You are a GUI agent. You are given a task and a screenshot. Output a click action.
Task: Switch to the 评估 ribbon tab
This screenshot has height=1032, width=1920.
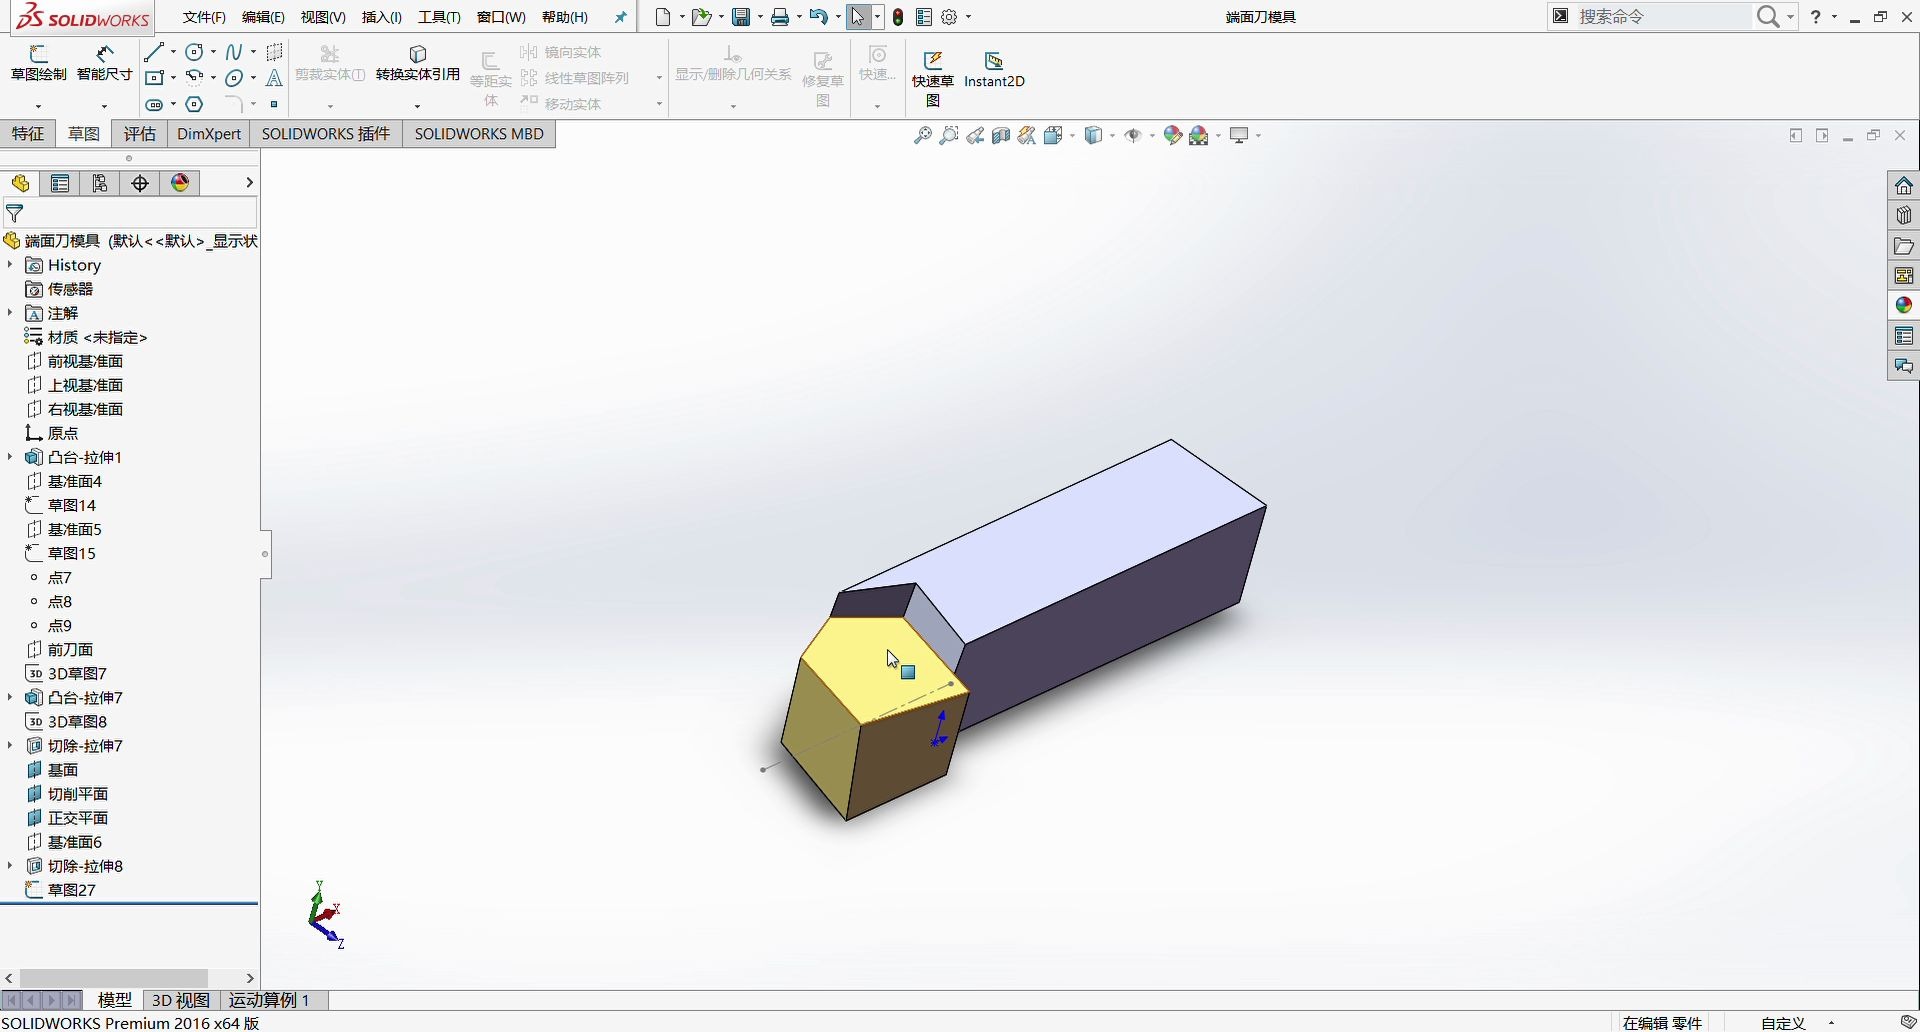(x=140, y=134)
